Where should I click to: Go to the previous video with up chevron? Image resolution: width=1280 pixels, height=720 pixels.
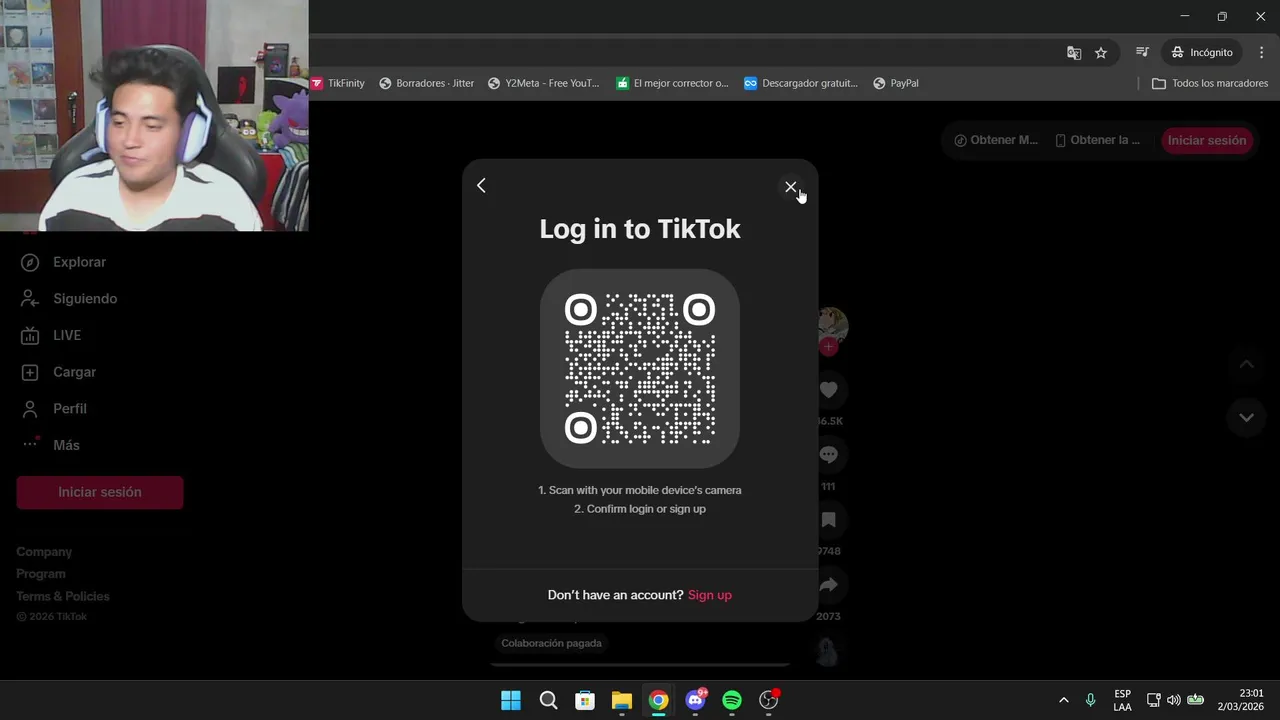pyautogui.click(x=1246, y=365)
